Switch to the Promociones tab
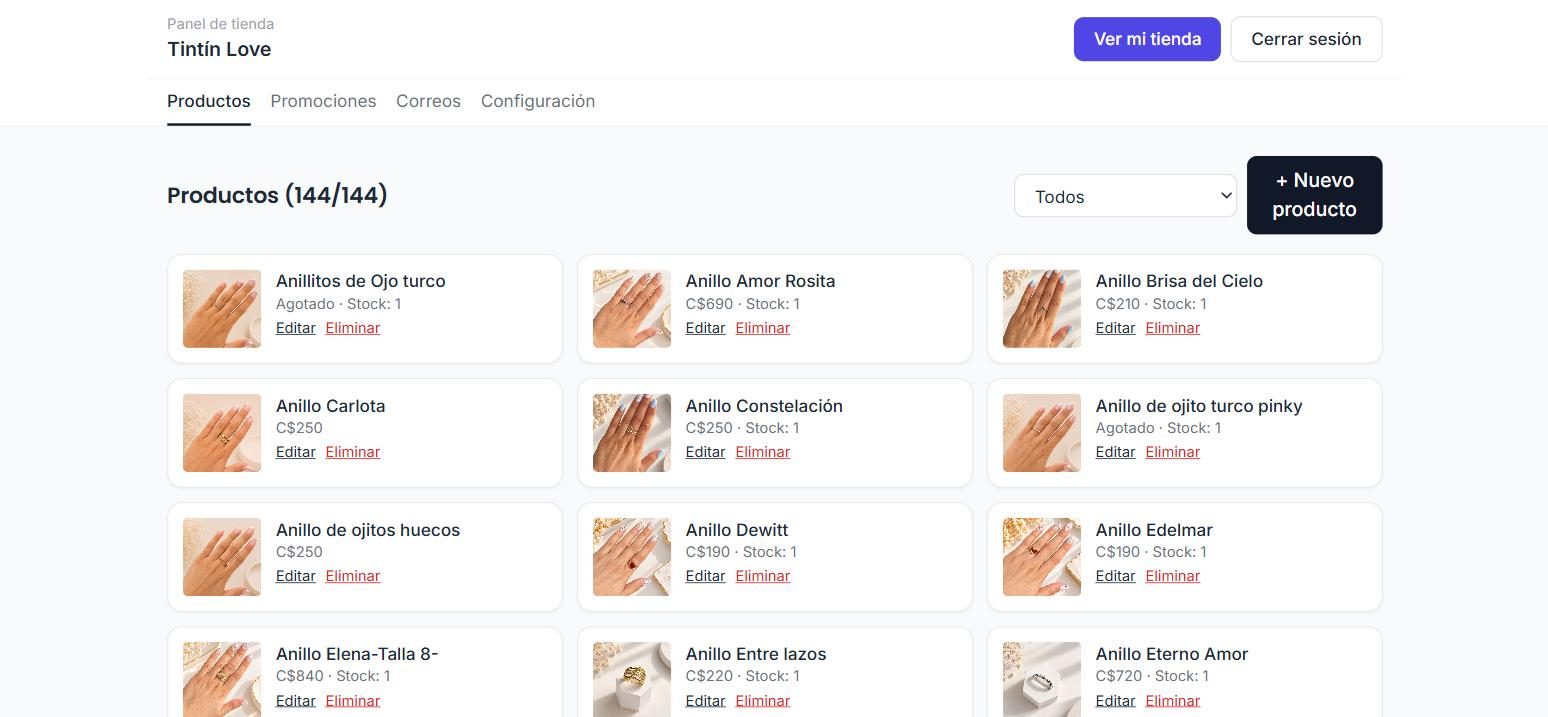The height and width of the screenshot is (717, 1548). click(x=323, y=101)
